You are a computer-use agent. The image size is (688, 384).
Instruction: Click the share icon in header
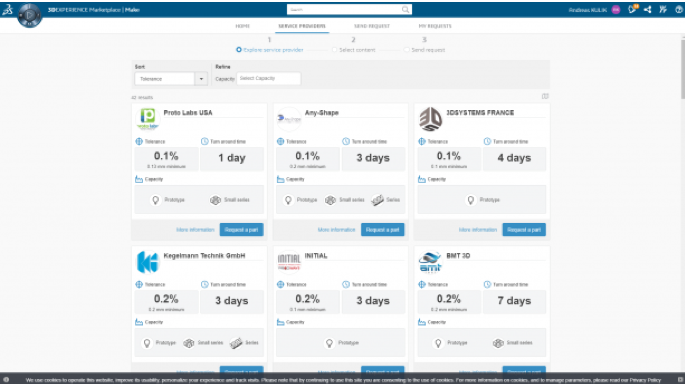[x=648, y=9]
